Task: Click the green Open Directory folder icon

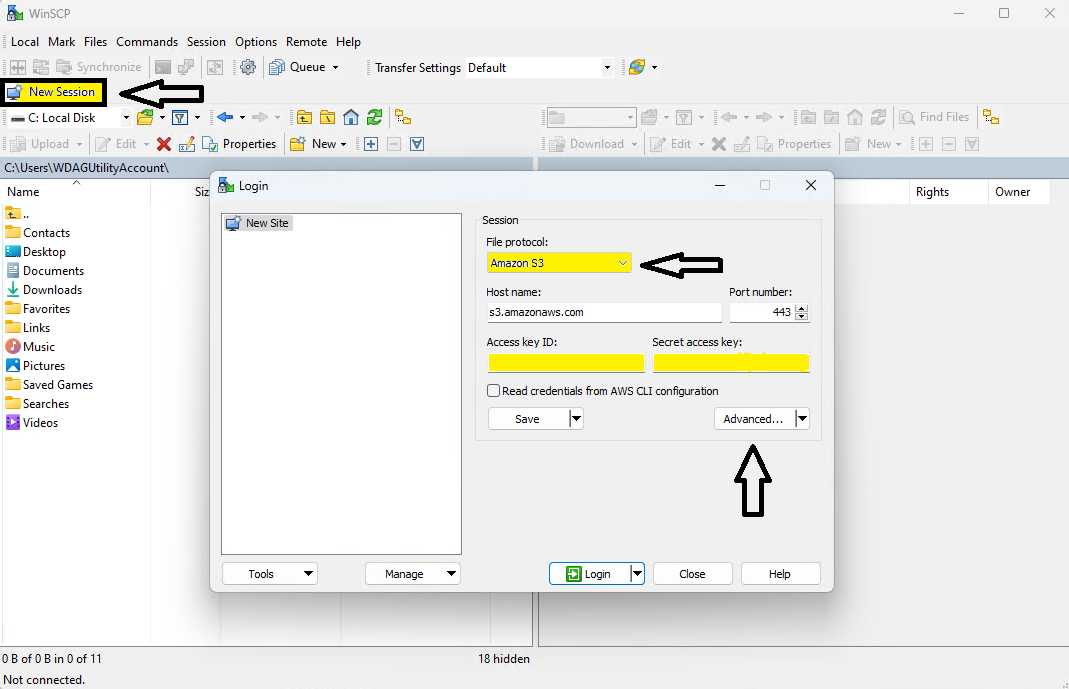Action: [145, 117]
